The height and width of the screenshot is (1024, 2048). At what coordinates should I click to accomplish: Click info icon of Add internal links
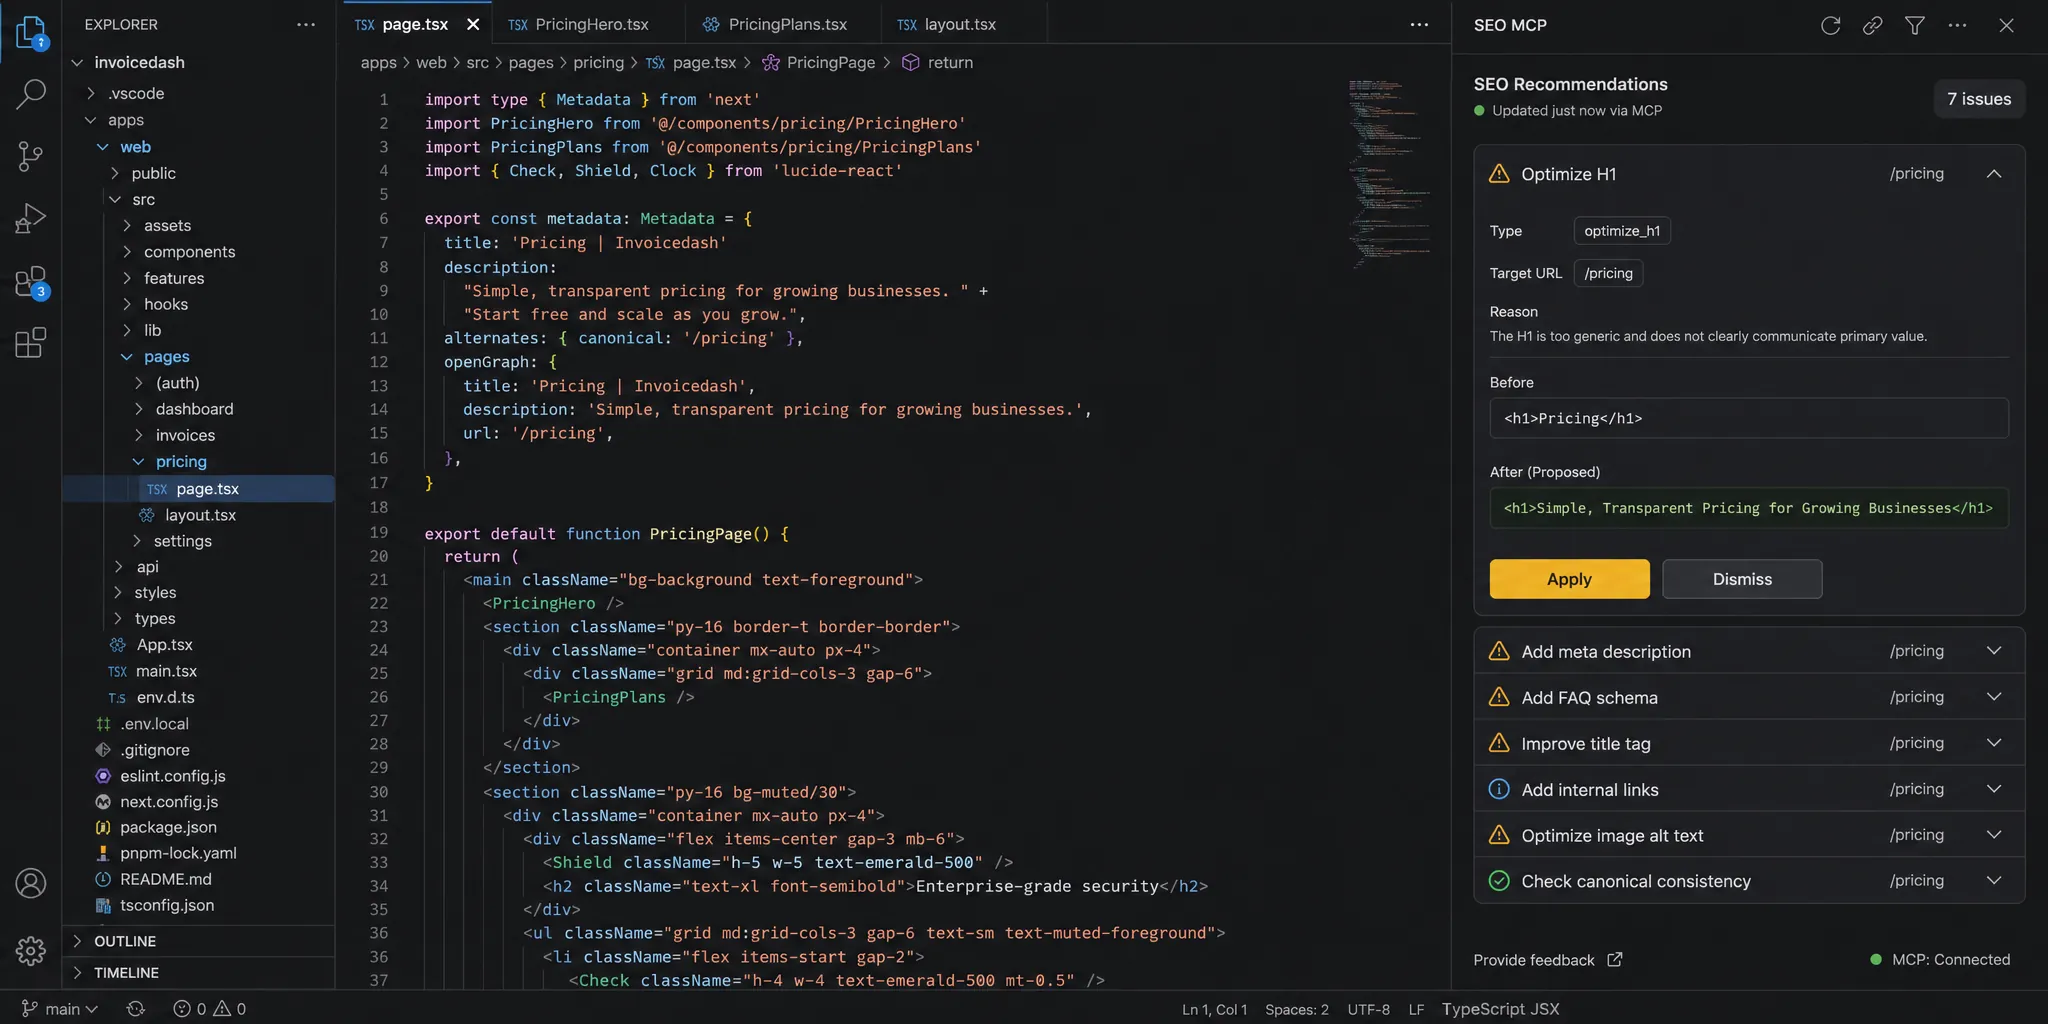click(1499, 789)
